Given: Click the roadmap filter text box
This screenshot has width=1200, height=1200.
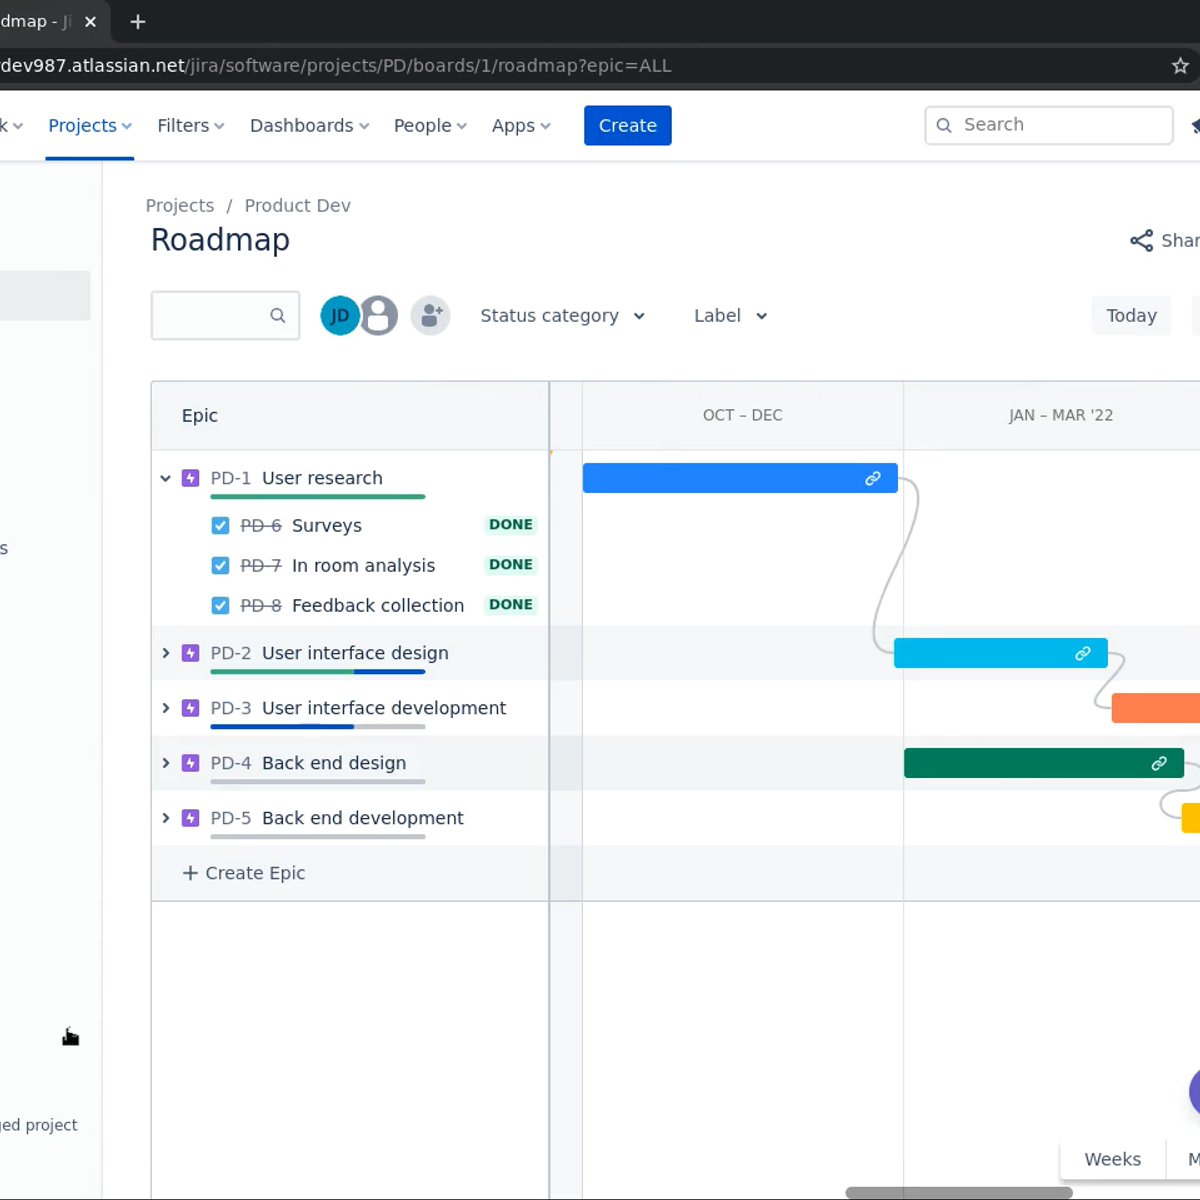Looking at the screenshot, I should pos(225,316).
